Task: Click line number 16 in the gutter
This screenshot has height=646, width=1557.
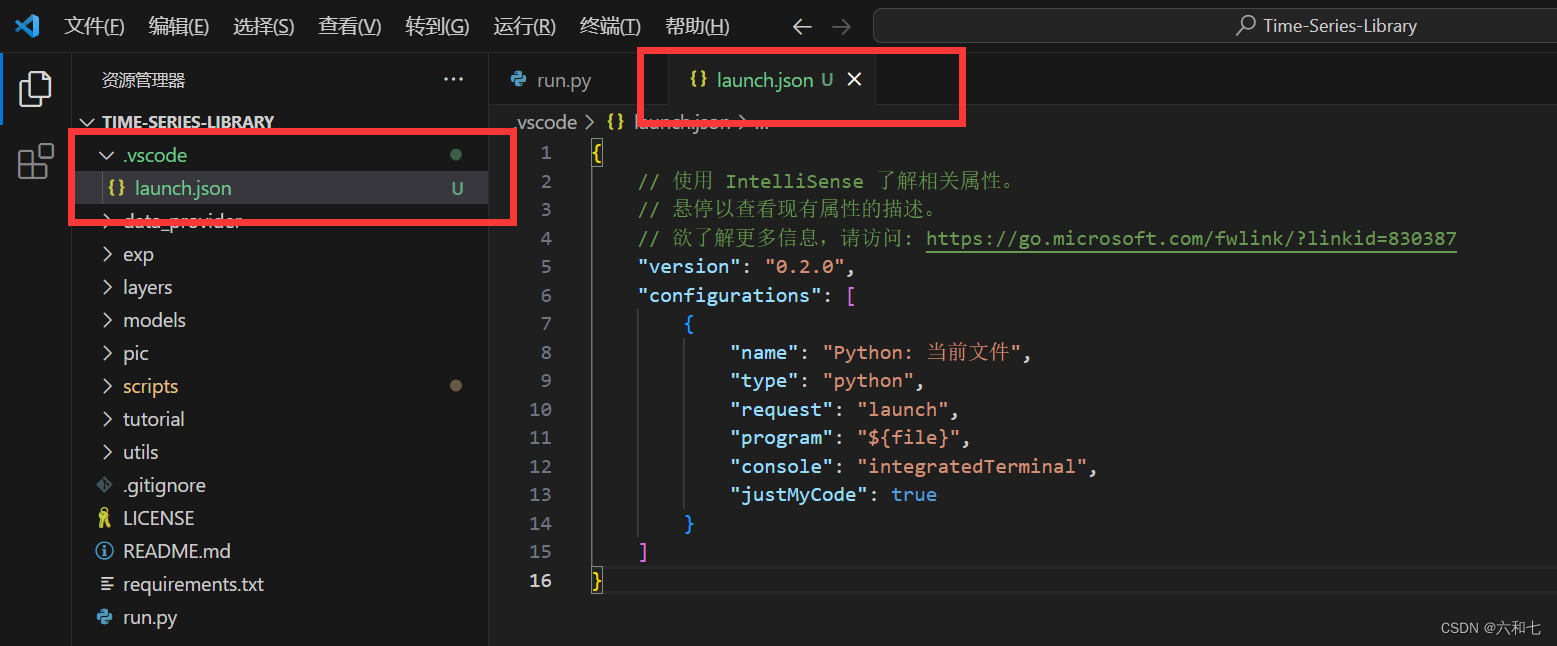Action: tap(541, 580)
